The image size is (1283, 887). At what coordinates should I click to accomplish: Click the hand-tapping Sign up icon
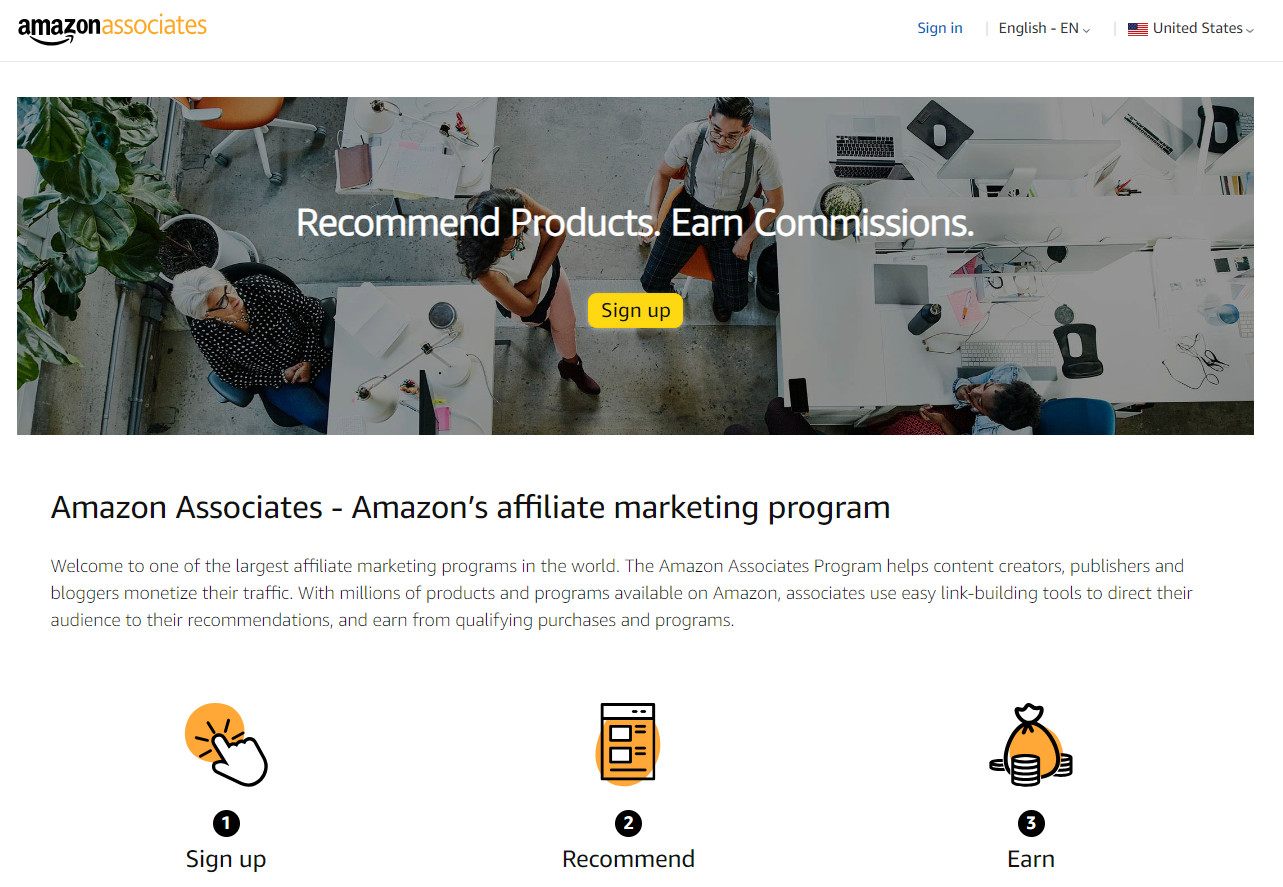pos(227,744)
